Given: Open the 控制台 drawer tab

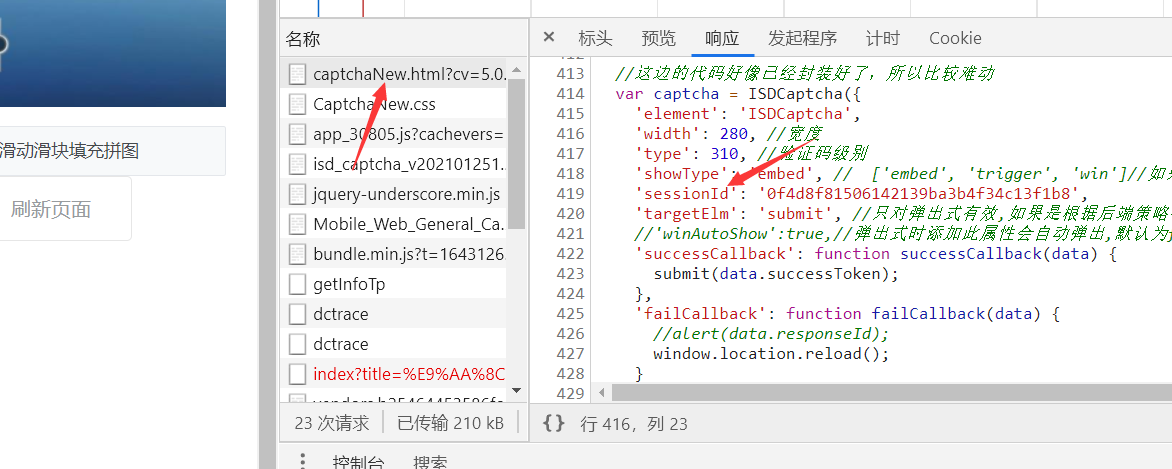Looking at the screenshot, I should point(358,462).
